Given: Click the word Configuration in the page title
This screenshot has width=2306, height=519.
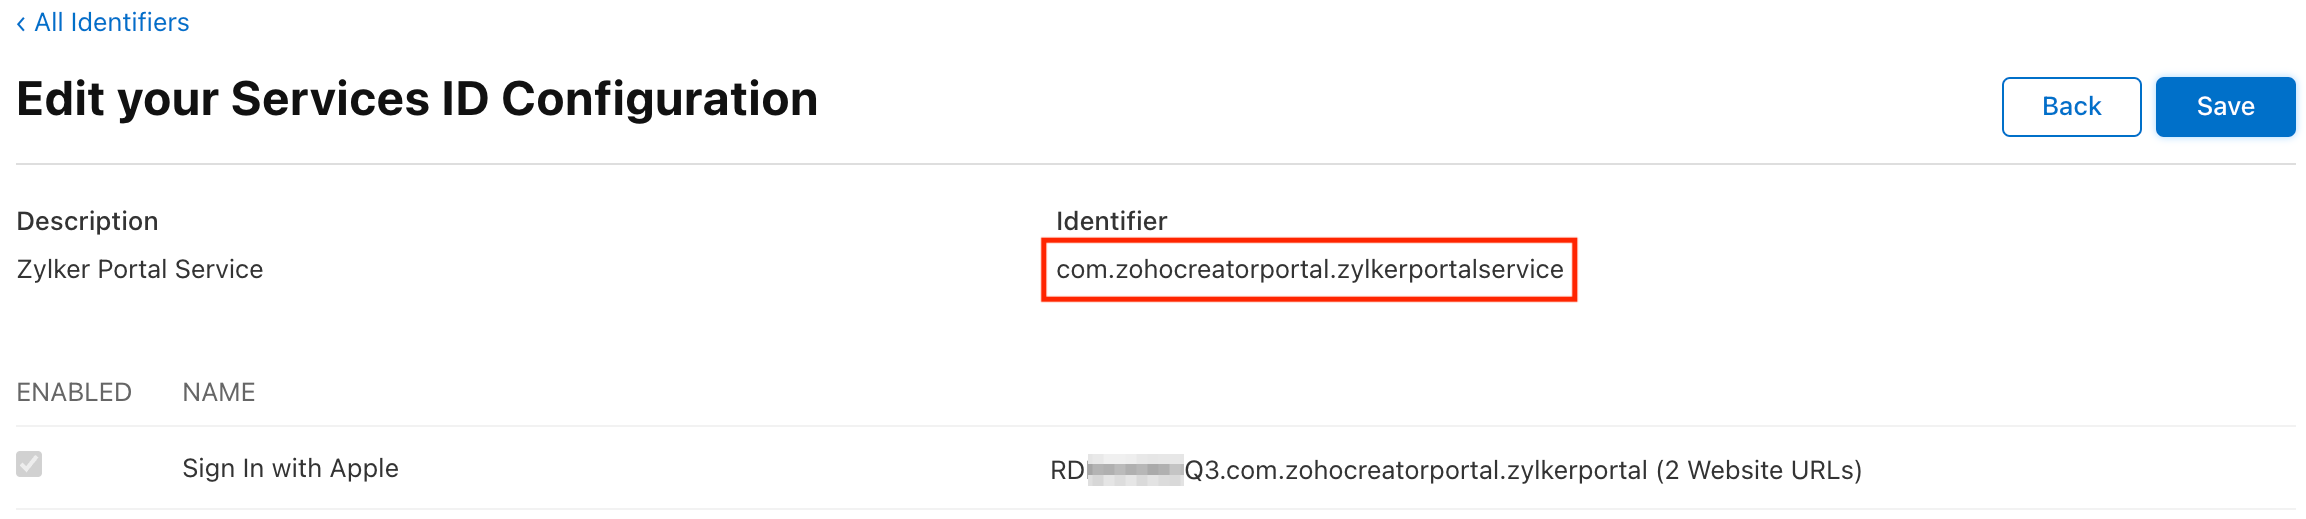Looking at the screenshot, I should click(659, 99).
